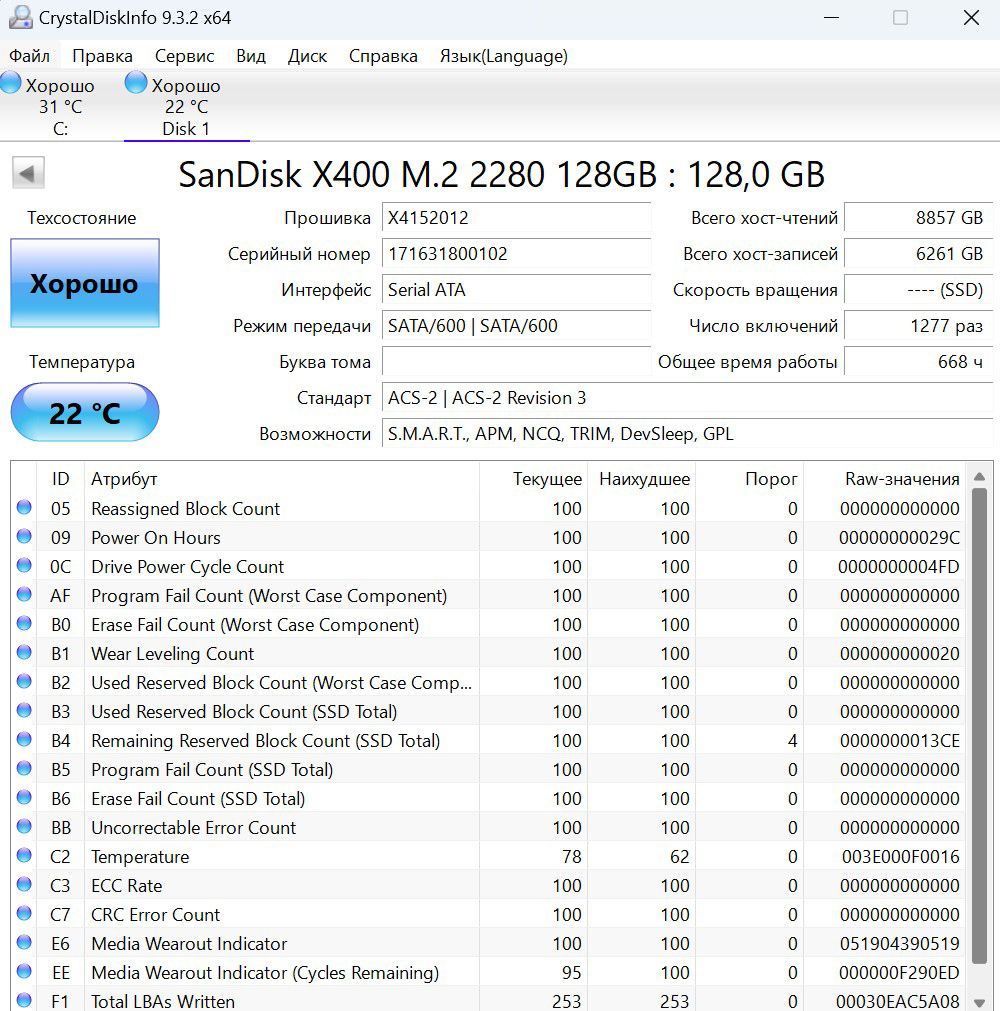This screenshot has height=1011, width=1000.
Task: Click the Прошивка field X4152012
Action: coord(516,218)
